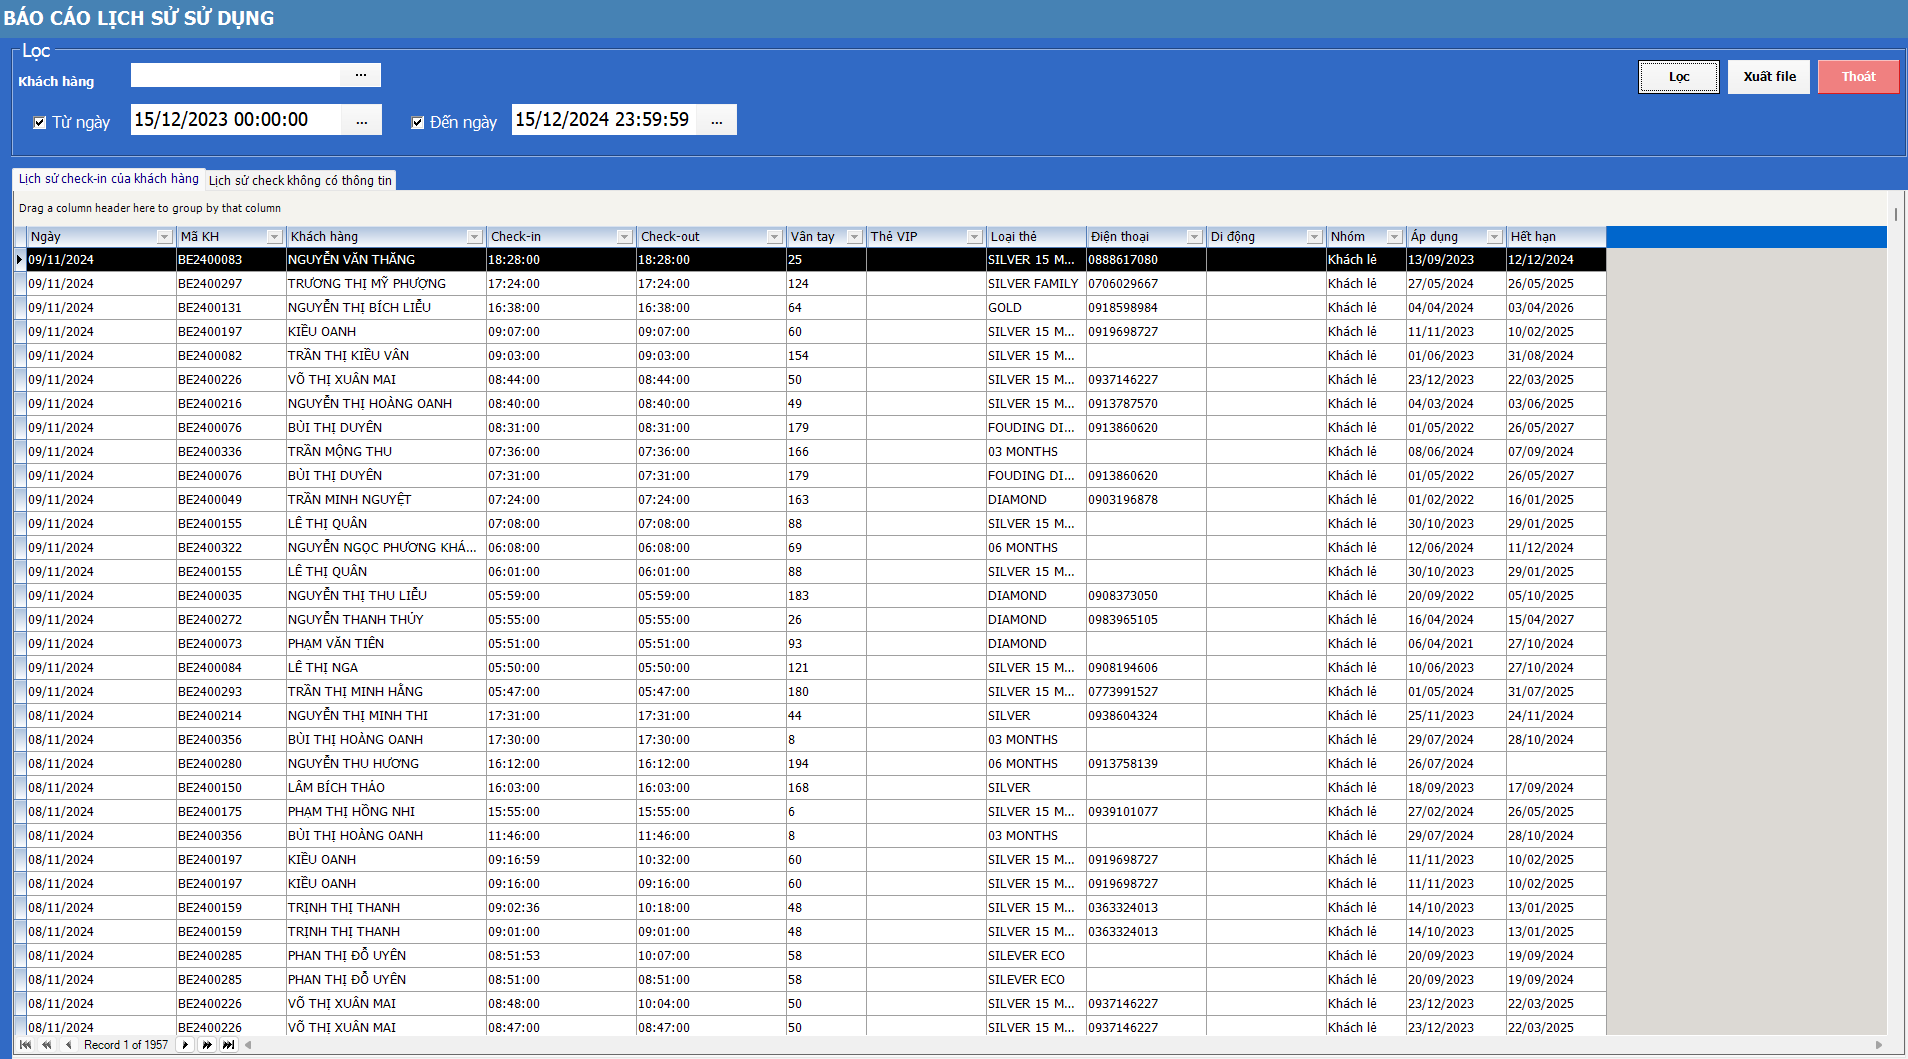
Task: Open date picker ellipsis for Từ ngày
Action: coord(361,120)
